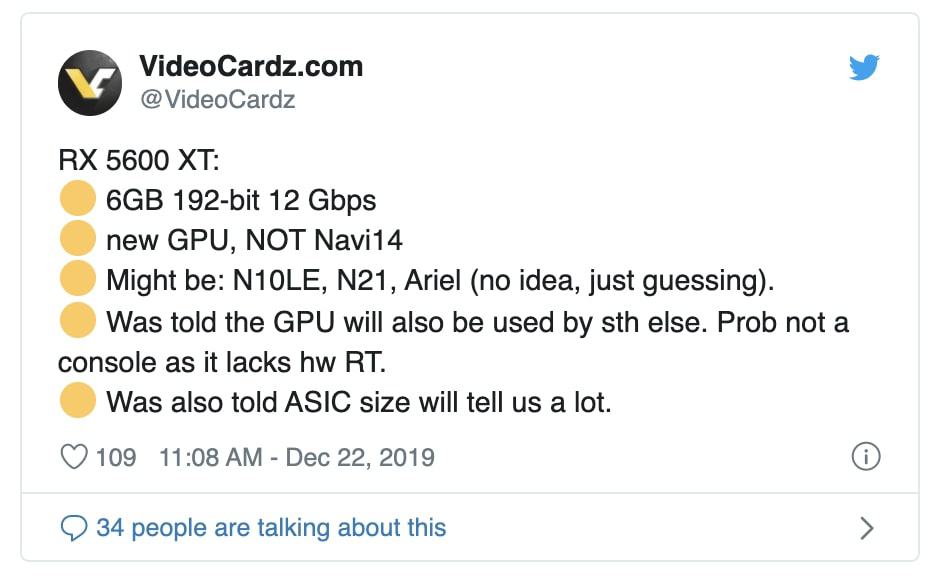Click the text "new GPU, NOT Navi14"

point(255,241)
